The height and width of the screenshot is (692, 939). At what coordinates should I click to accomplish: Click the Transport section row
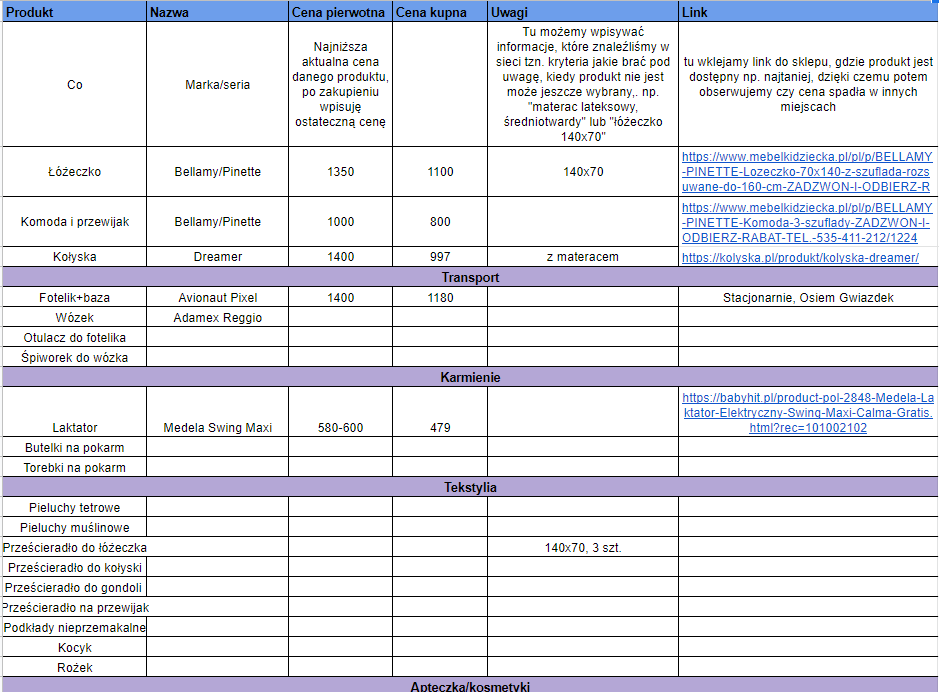[470, 277]
